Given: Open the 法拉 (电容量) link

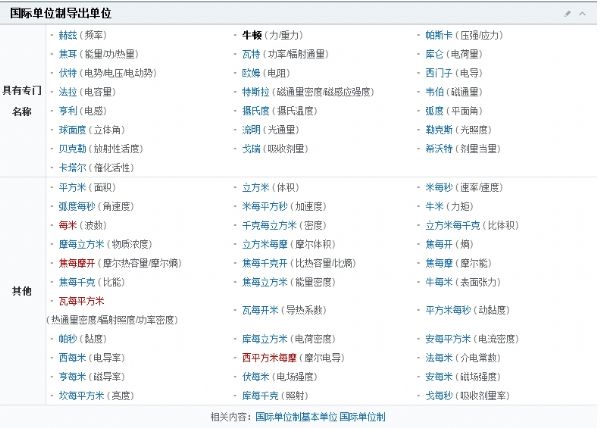Looking at the screenshot, I should [68, 92].
